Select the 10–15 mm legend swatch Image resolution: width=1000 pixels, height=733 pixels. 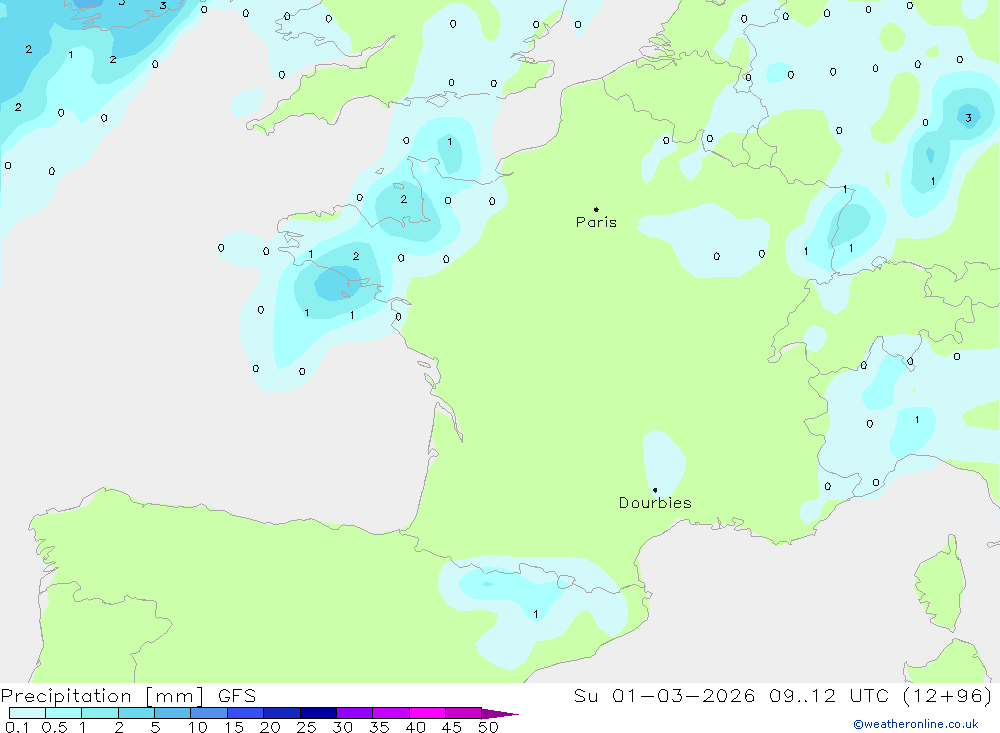click(209, 713)
